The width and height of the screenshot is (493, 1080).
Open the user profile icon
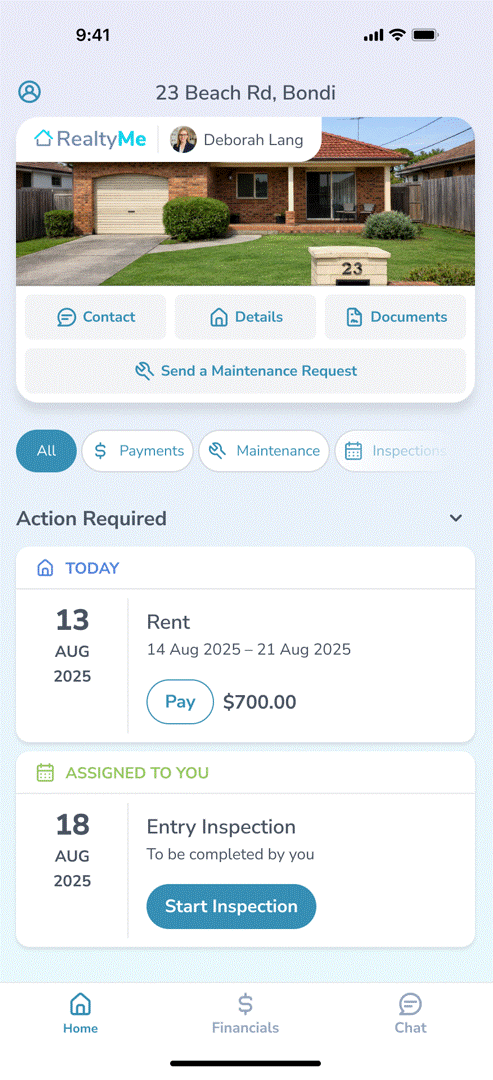tap(30, 92)
